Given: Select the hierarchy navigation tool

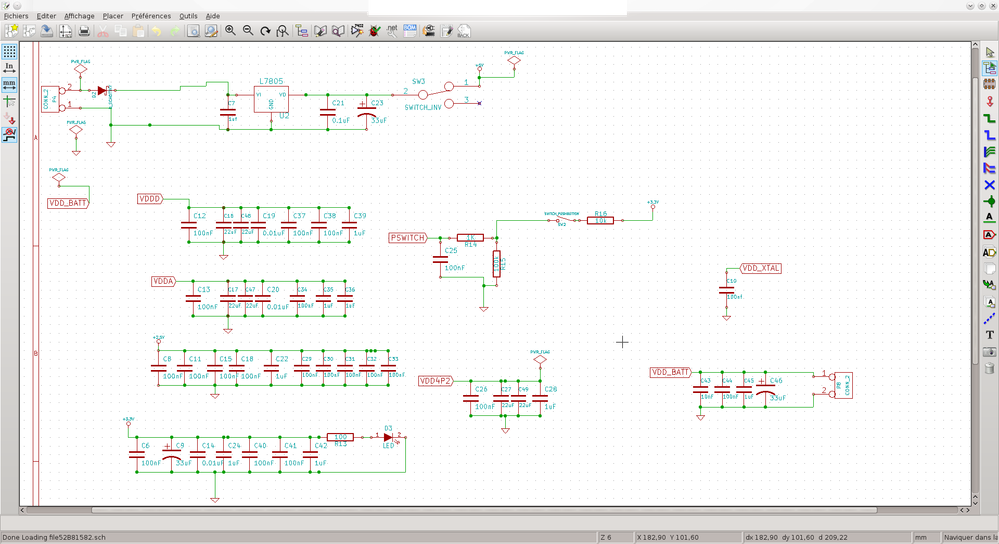Looking at the screenshot, I should [x=989, y=68].
